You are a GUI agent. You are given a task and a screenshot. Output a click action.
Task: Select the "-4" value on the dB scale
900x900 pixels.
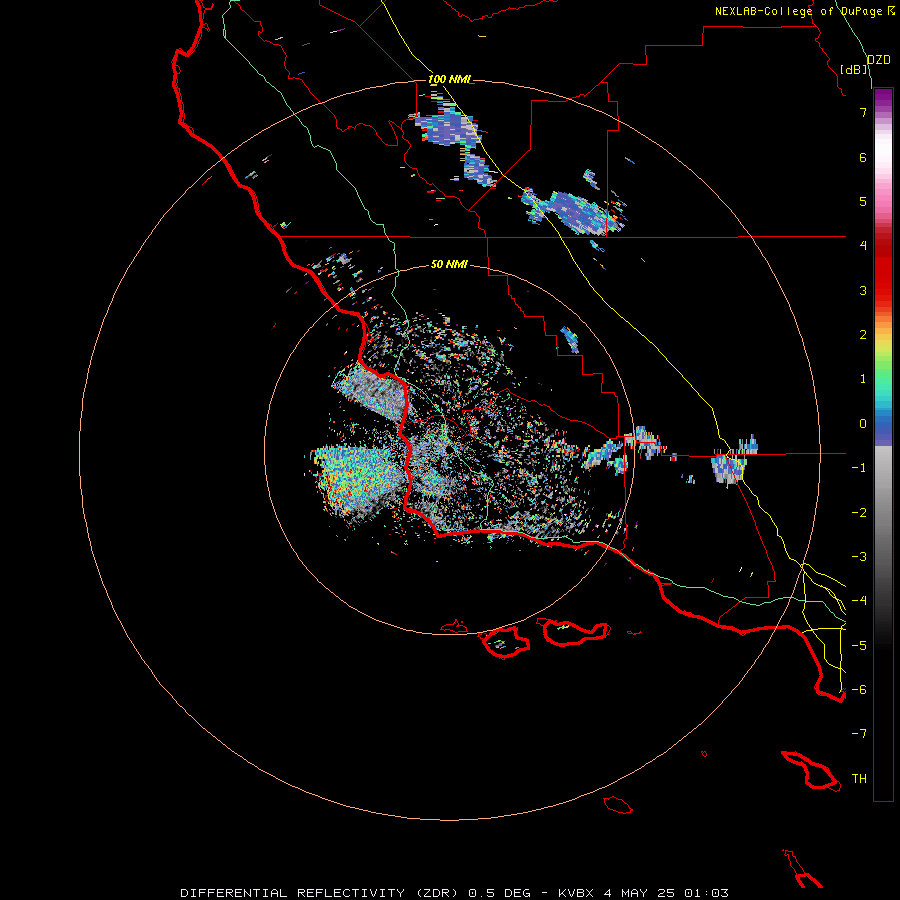[x=859, y=601]
